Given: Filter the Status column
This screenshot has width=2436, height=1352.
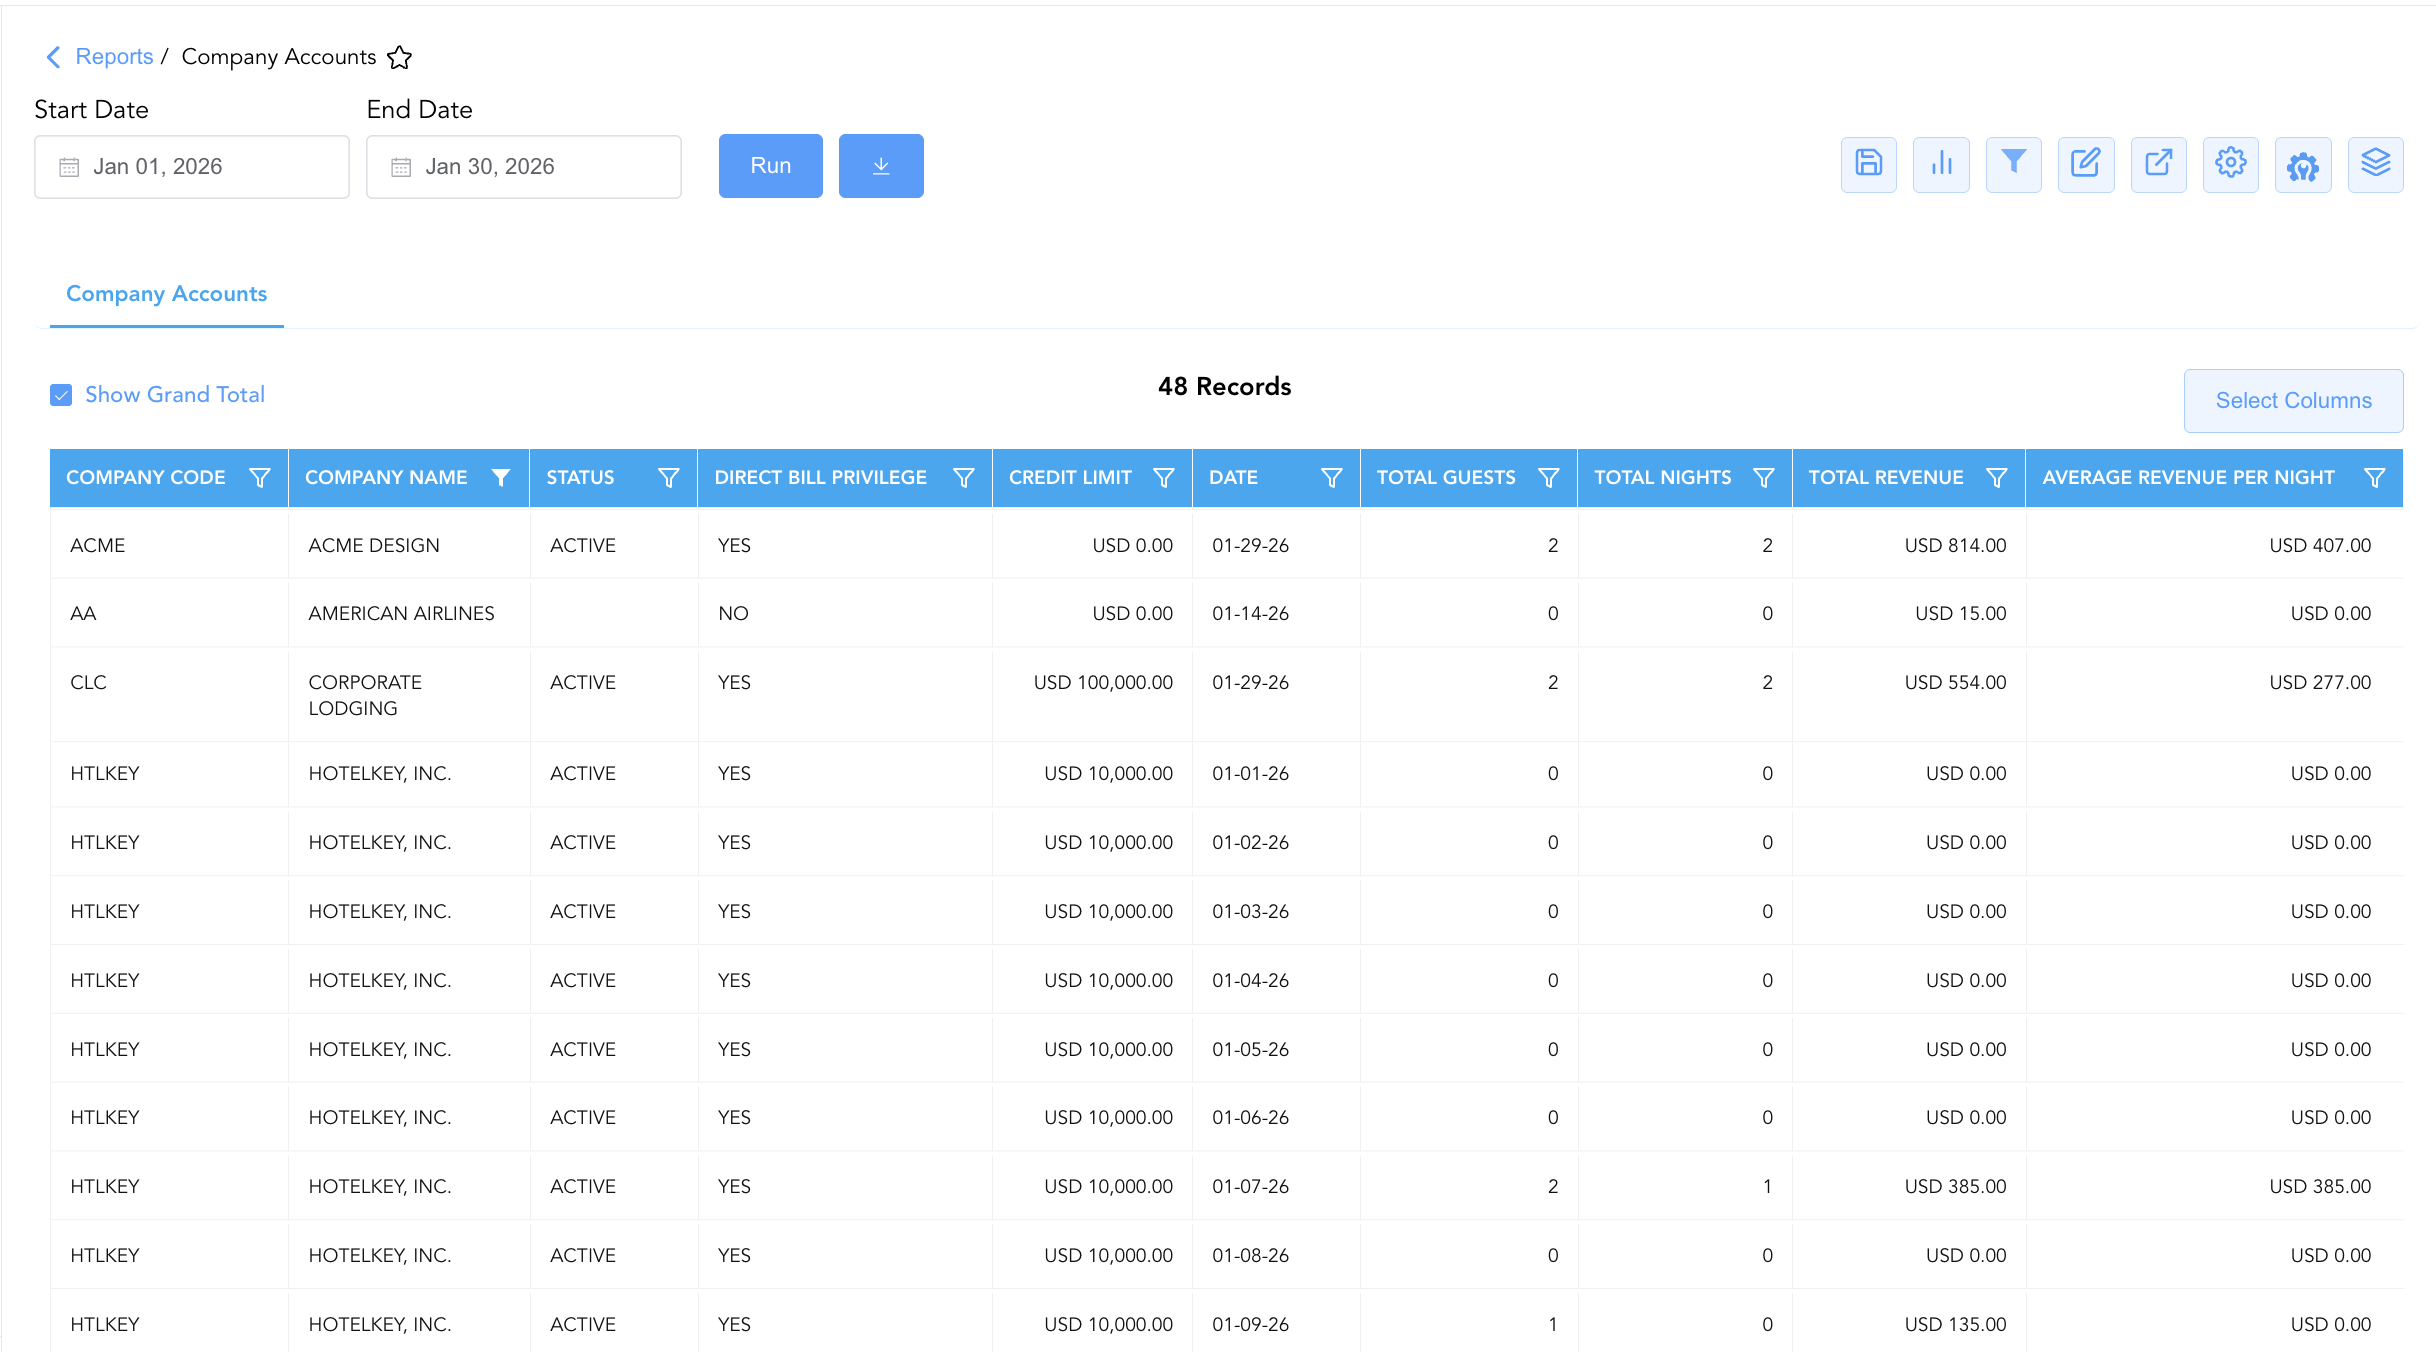Looking at the screenshot, I should pyautogui.click(x=669, y=478).
